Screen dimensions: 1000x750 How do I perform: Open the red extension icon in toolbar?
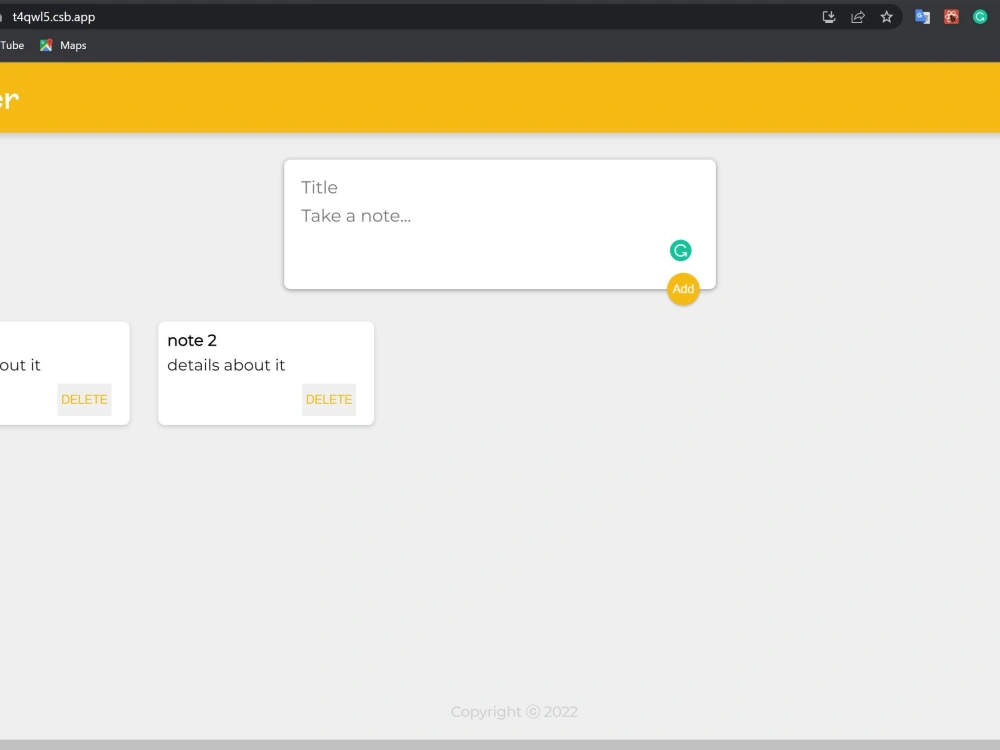(951, 17)
